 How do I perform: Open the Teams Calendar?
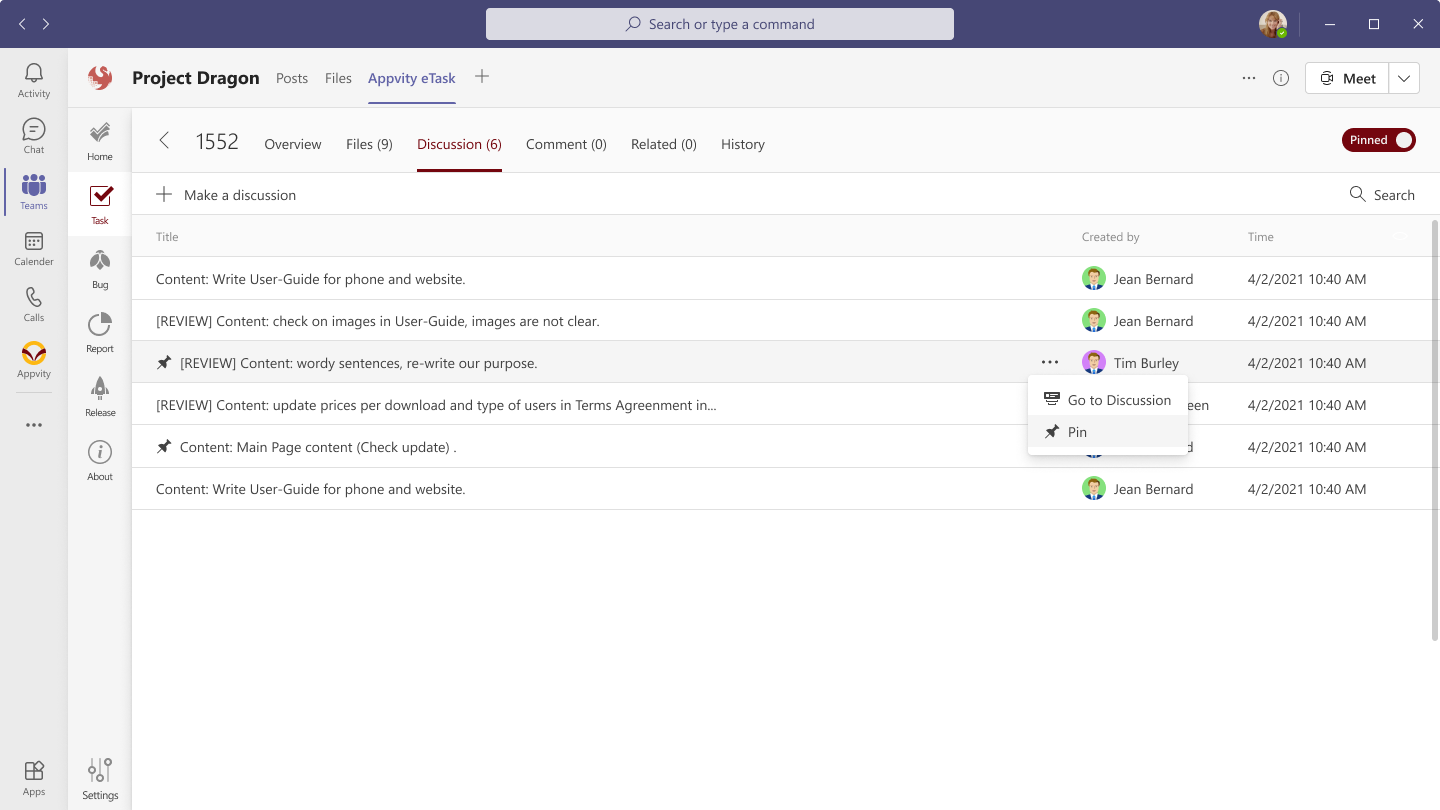[x=33, y=248]
